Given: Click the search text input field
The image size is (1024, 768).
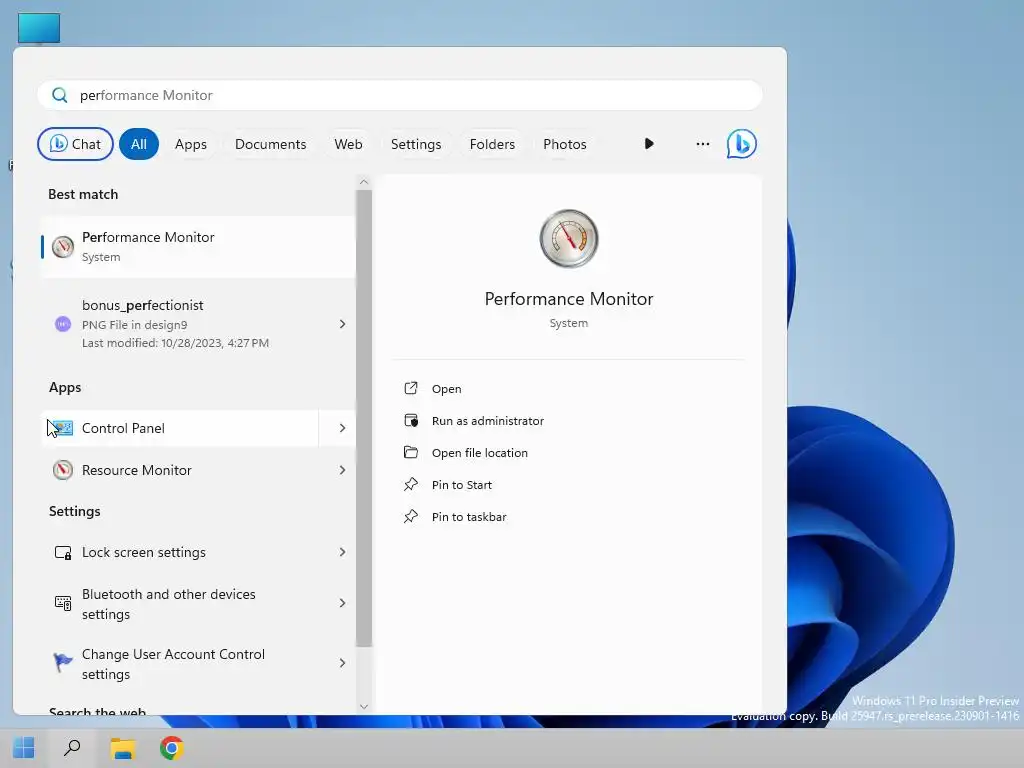Looking at the screenshot, I should 400,95.
